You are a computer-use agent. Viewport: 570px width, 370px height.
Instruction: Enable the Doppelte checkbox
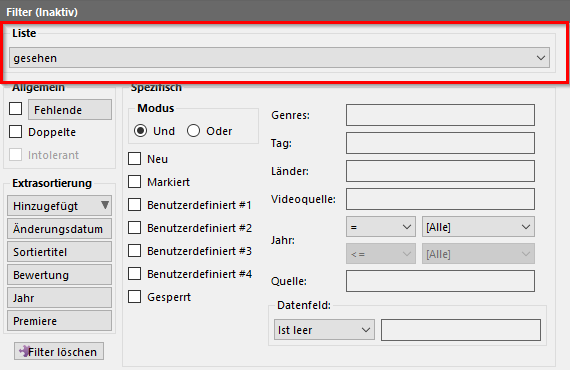click(x=16, y=132)
